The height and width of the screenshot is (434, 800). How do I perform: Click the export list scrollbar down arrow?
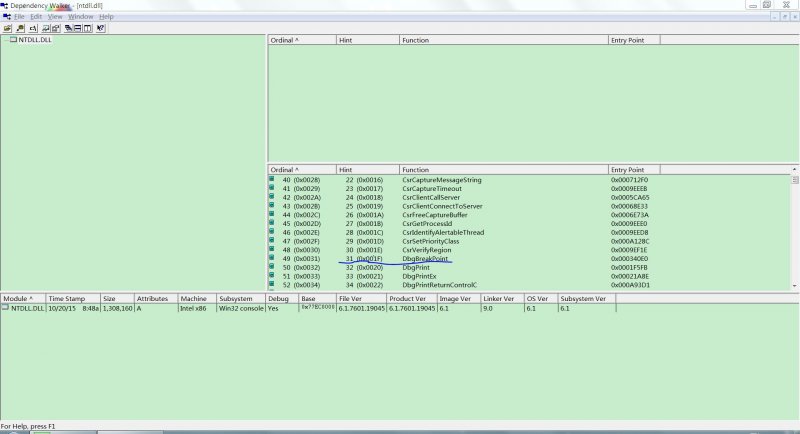tap(795, 286)
